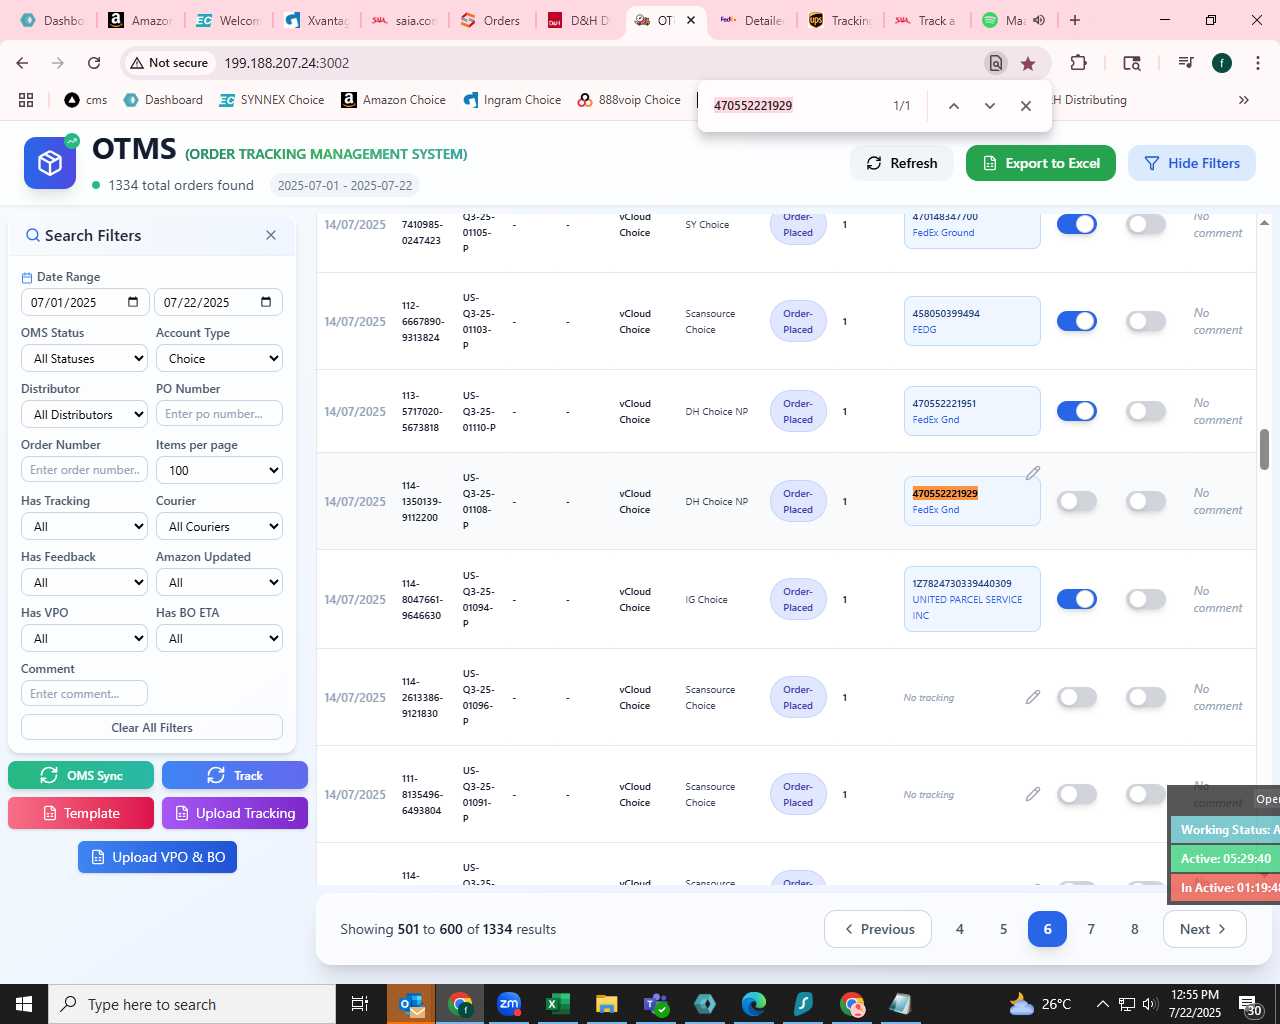Open the Amazon Updated dropdown
Viewport: 1280px width, 1024px height.
tap(219, 582)
